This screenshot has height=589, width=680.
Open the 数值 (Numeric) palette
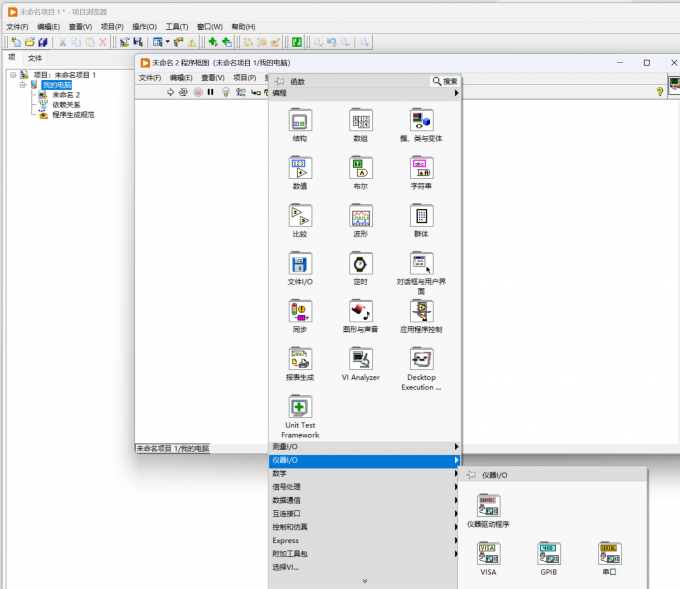(x=300, y=168)
